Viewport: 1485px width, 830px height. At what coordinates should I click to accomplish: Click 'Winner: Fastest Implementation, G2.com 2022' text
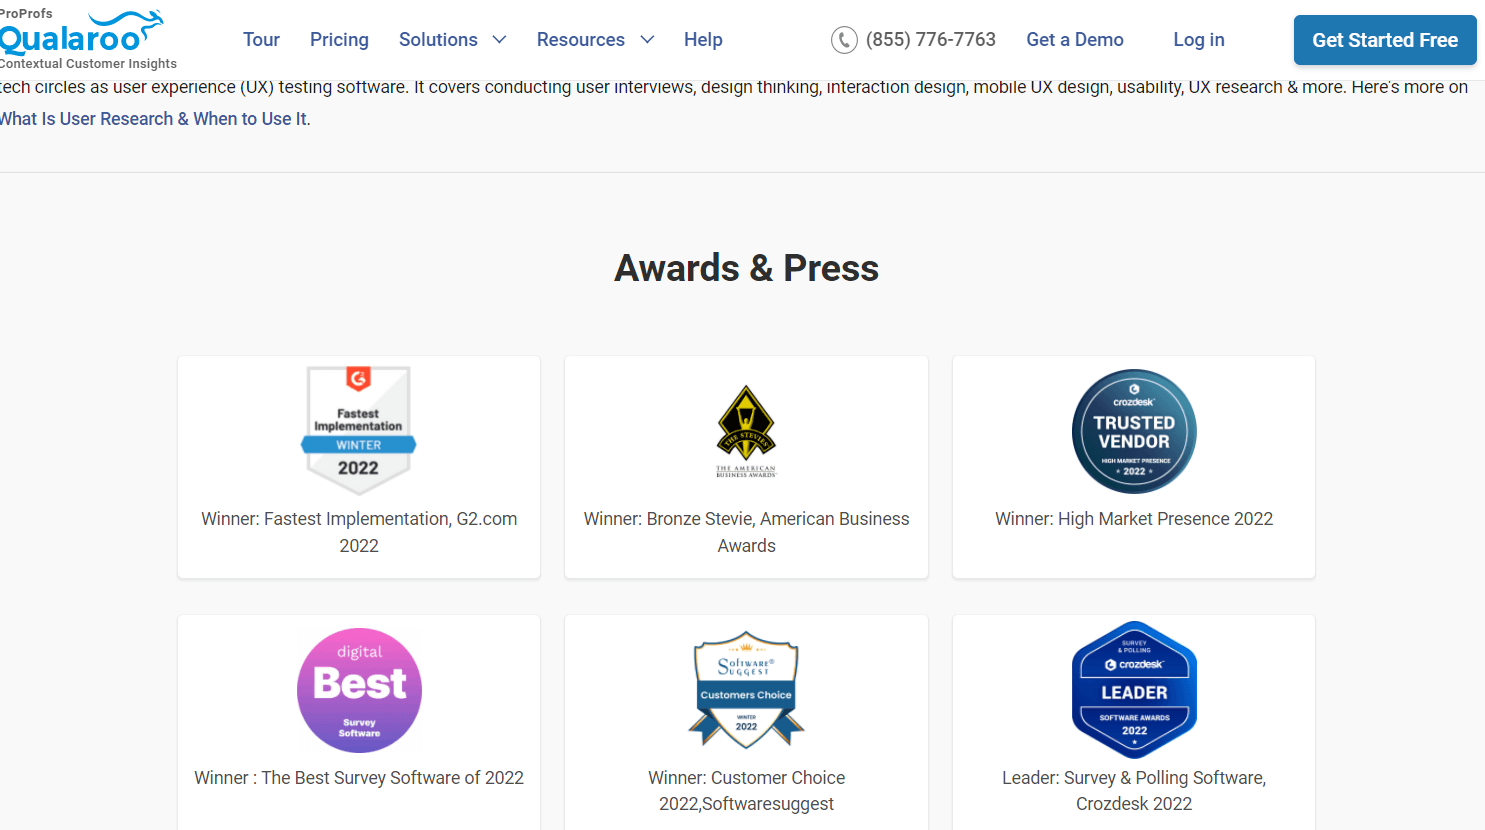point(359,532)
